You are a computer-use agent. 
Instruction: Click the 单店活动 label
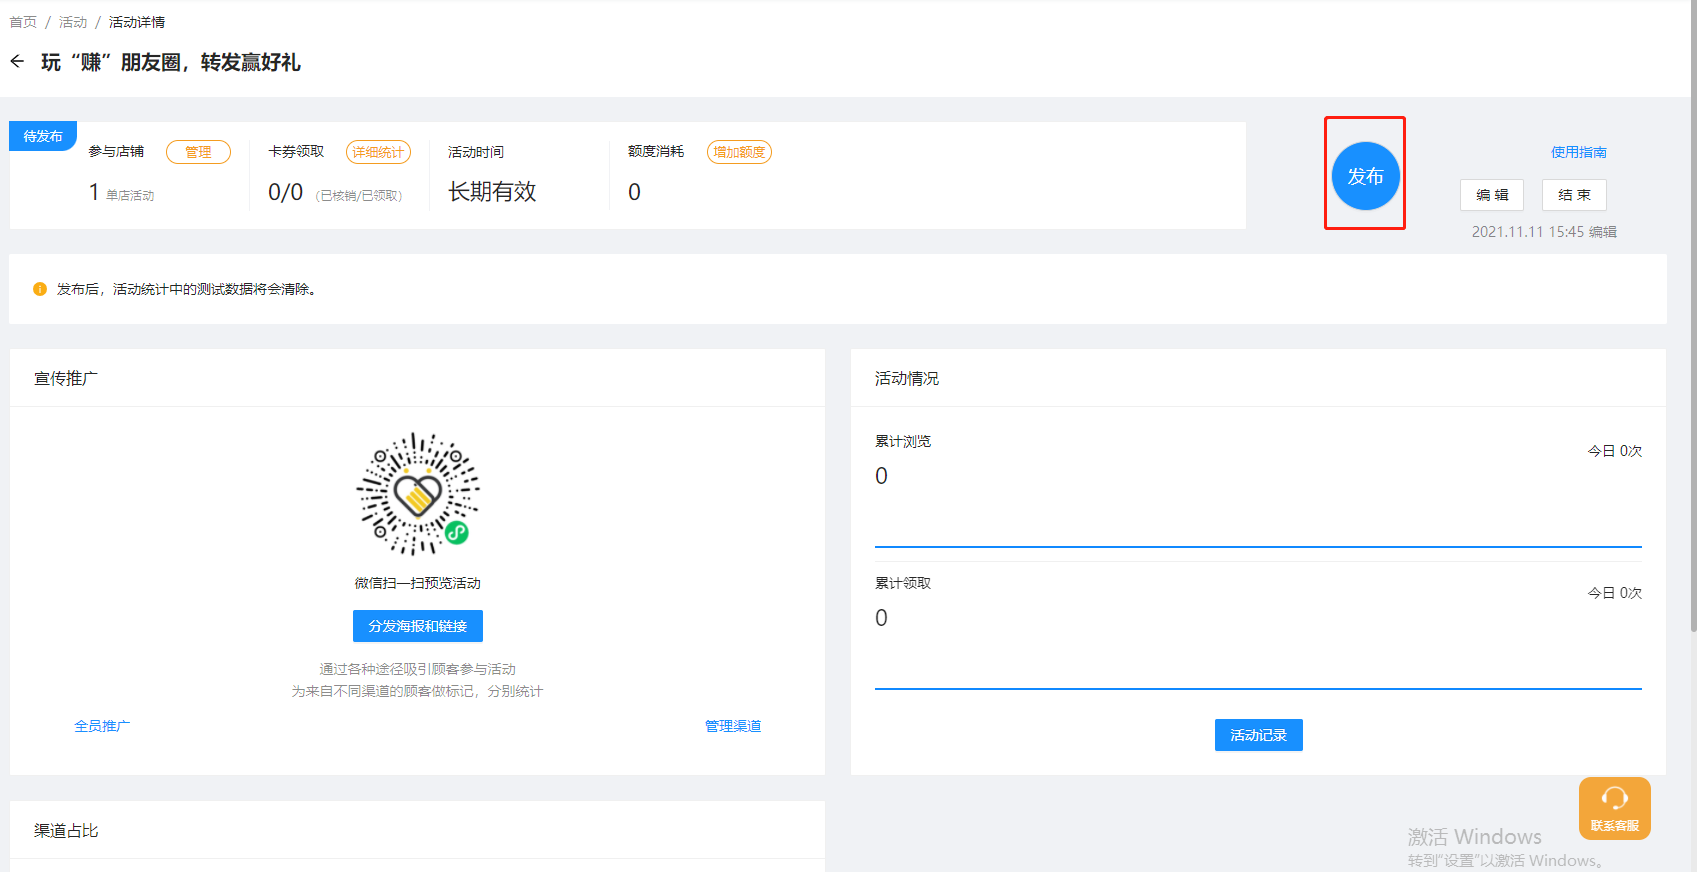130,196
